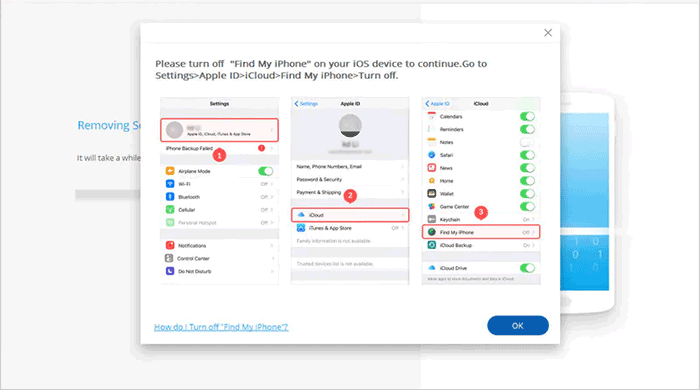Viewport: 700px width, 390px height.
Task: Click chevron on Name, Phone Numbers, Email row
Action: (x=402, y=166)
